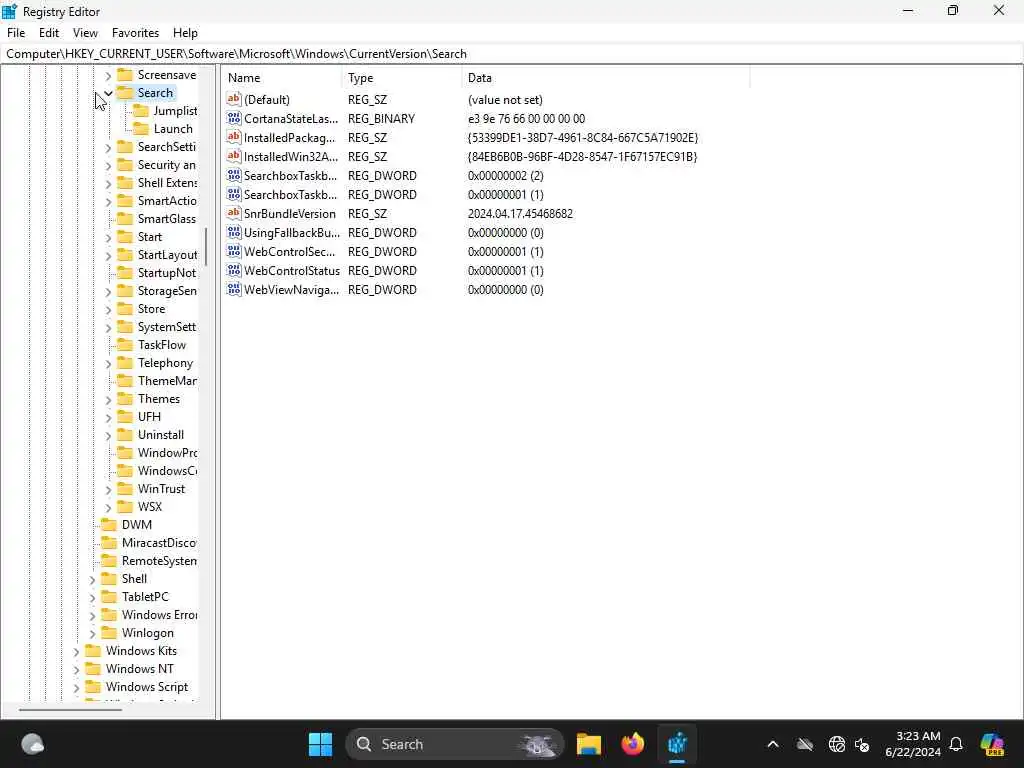The height and width of the screenshot is (768, 1024).
Task: Expand the Themes key
Action: click(x=108, y=399)
